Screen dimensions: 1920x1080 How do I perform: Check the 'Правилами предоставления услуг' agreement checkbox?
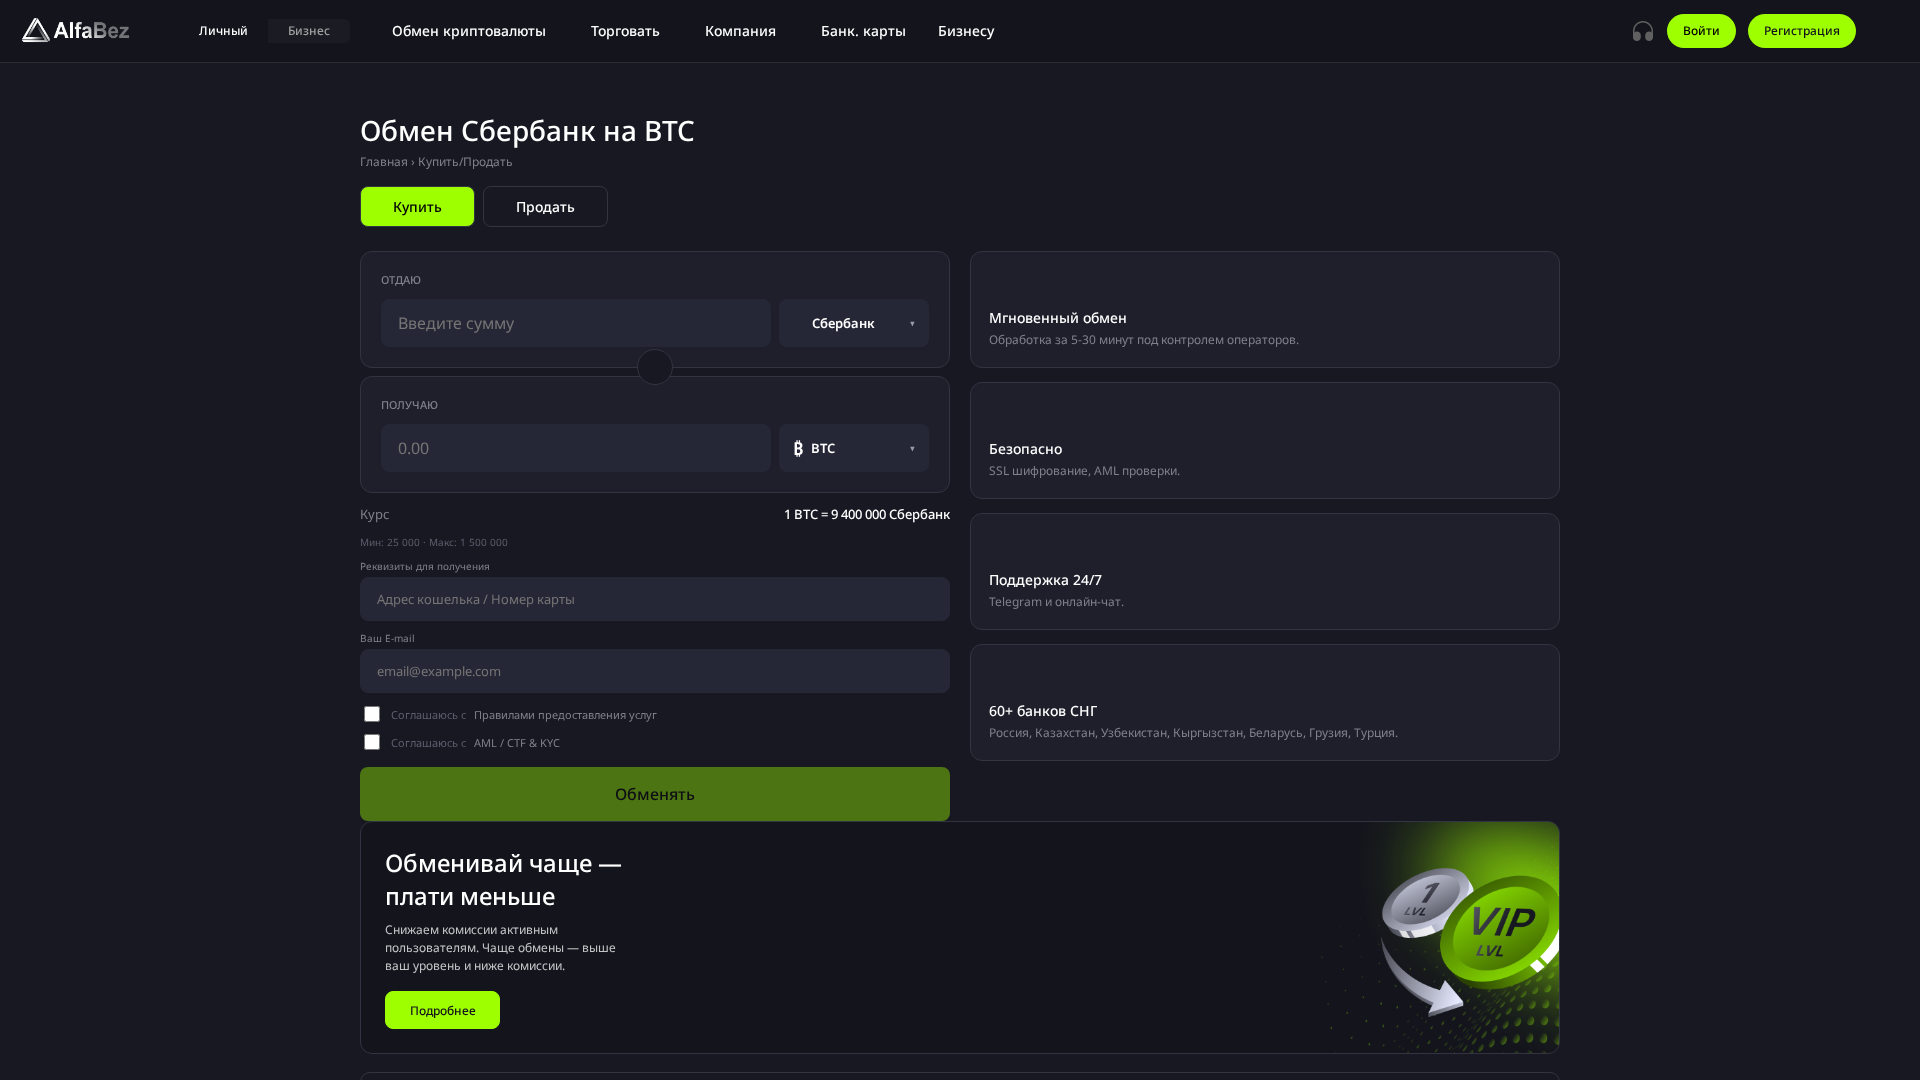click(372, 714)
